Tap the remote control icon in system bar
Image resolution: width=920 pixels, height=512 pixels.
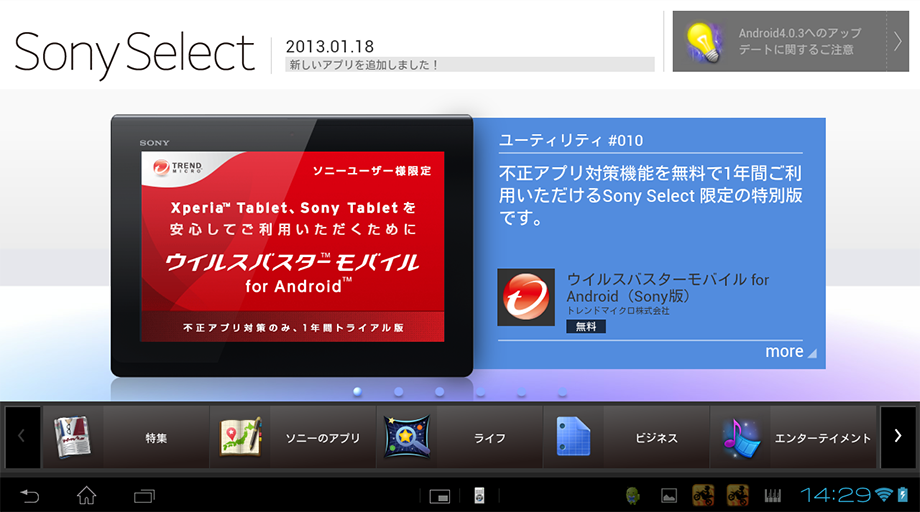tap(479, 496)
